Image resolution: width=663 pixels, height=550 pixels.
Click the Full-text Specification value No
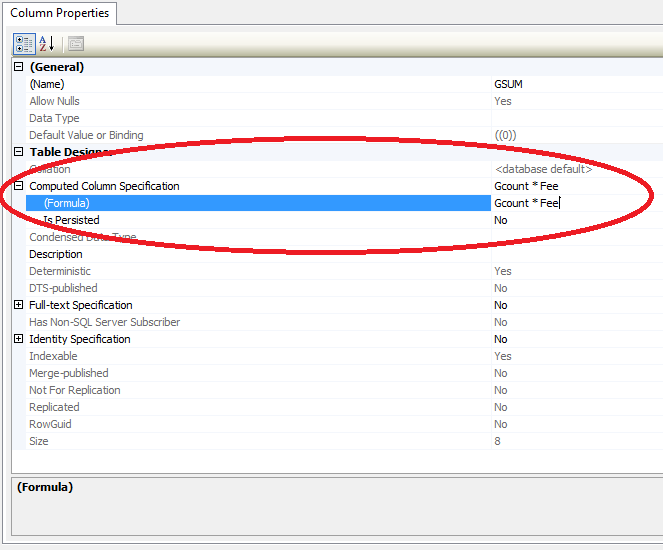(574, 305)
